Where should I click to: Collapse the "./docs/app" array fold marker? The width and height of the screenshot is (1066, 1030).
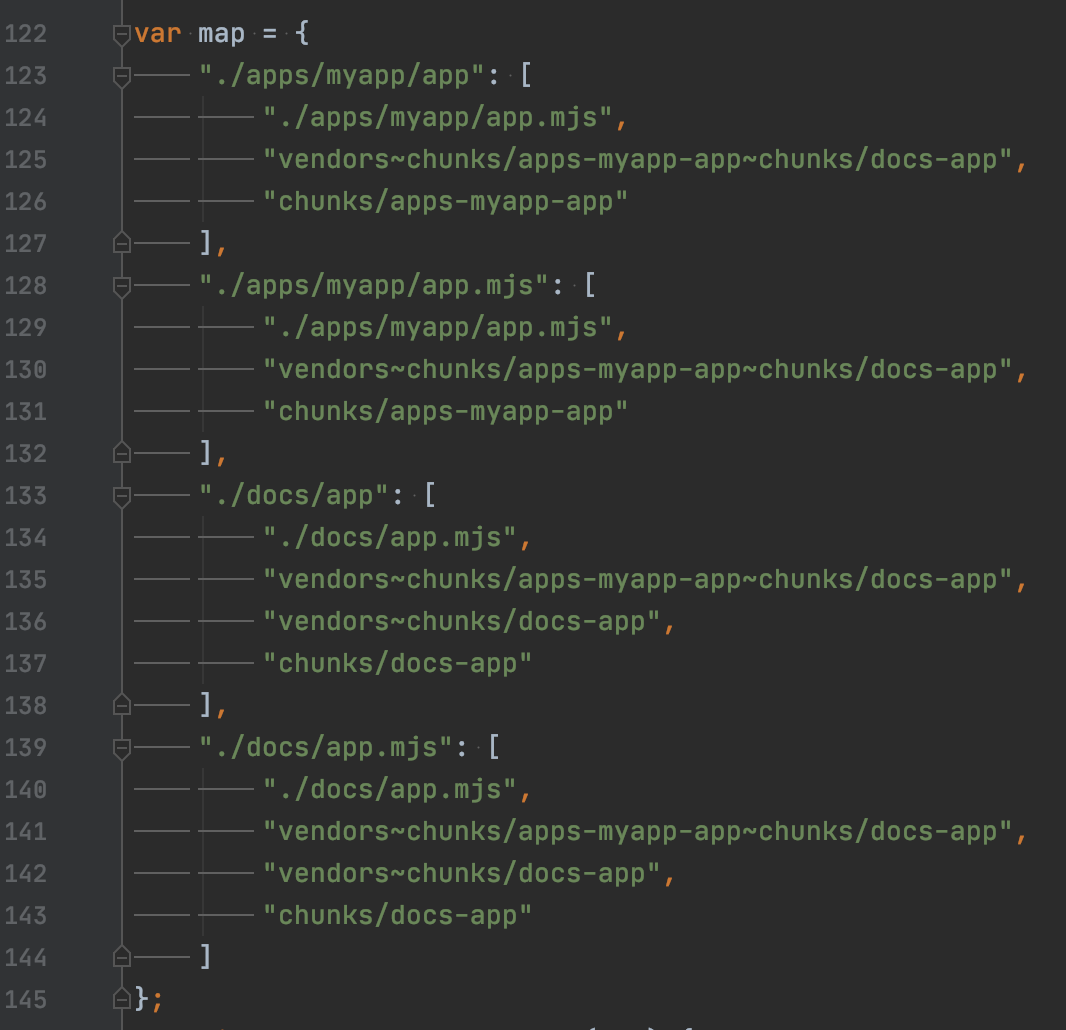coord(122,497)
